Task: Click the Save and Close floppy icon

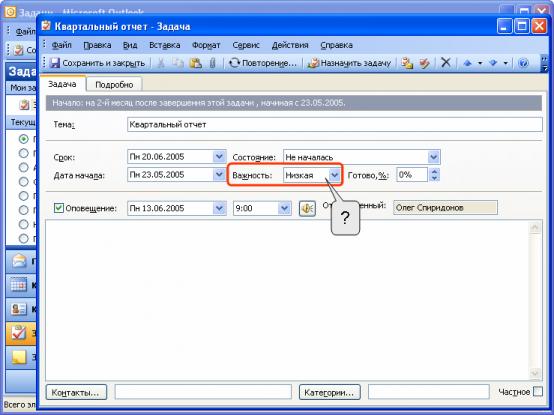Action: tap(55, 63)
